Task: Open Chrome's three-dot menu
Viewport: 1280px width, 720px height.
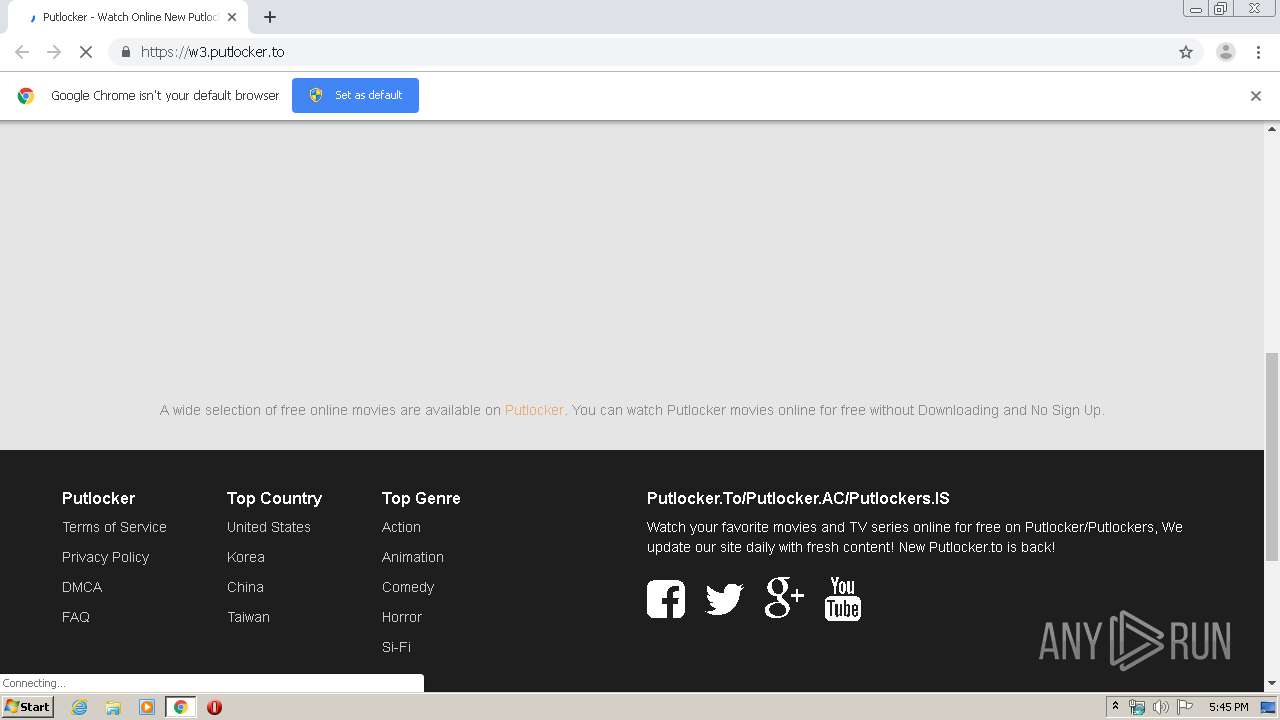Action: (1258, 52)
